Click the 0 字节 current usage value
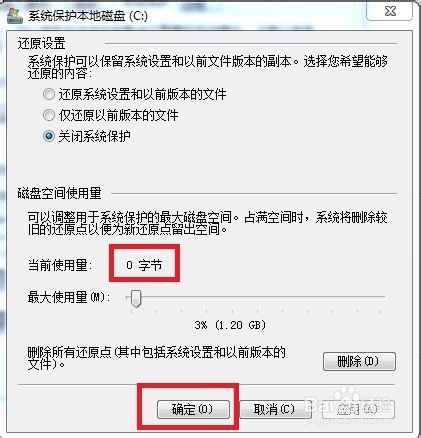 pyautogui.click(x=144, y=265)
